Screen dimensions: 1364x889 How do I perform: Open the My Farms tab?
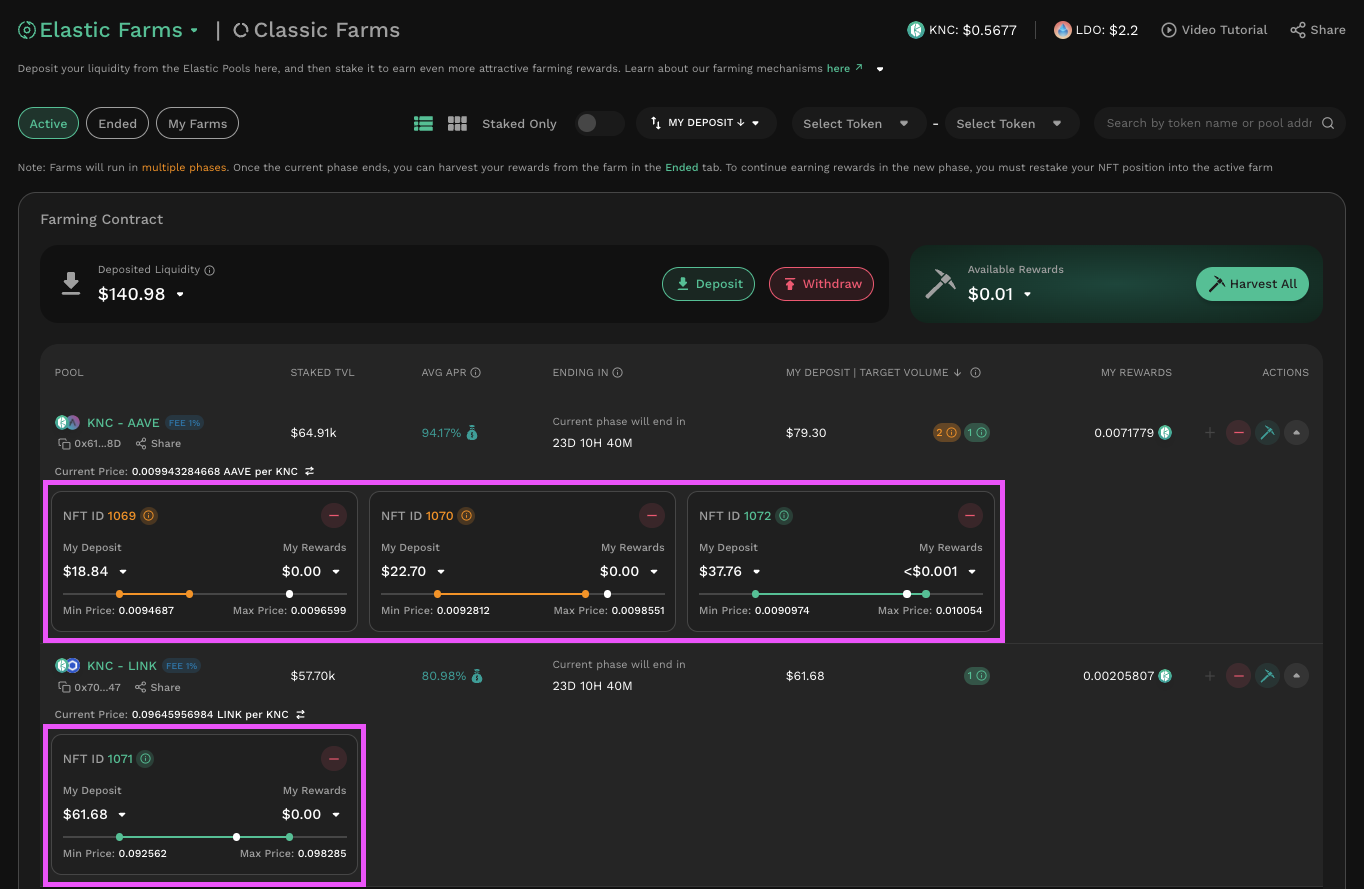click(197, 123)
